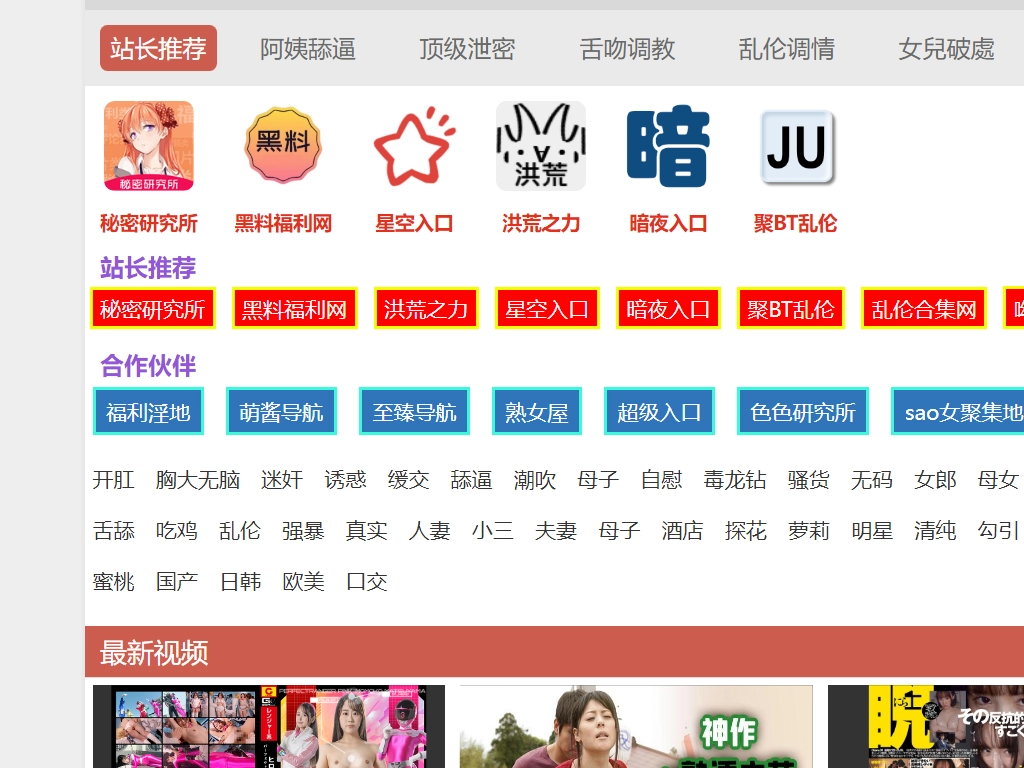The image size is (1024, 768).
Task: Click the 最新视频 section header
Action: tap(154, 653)
